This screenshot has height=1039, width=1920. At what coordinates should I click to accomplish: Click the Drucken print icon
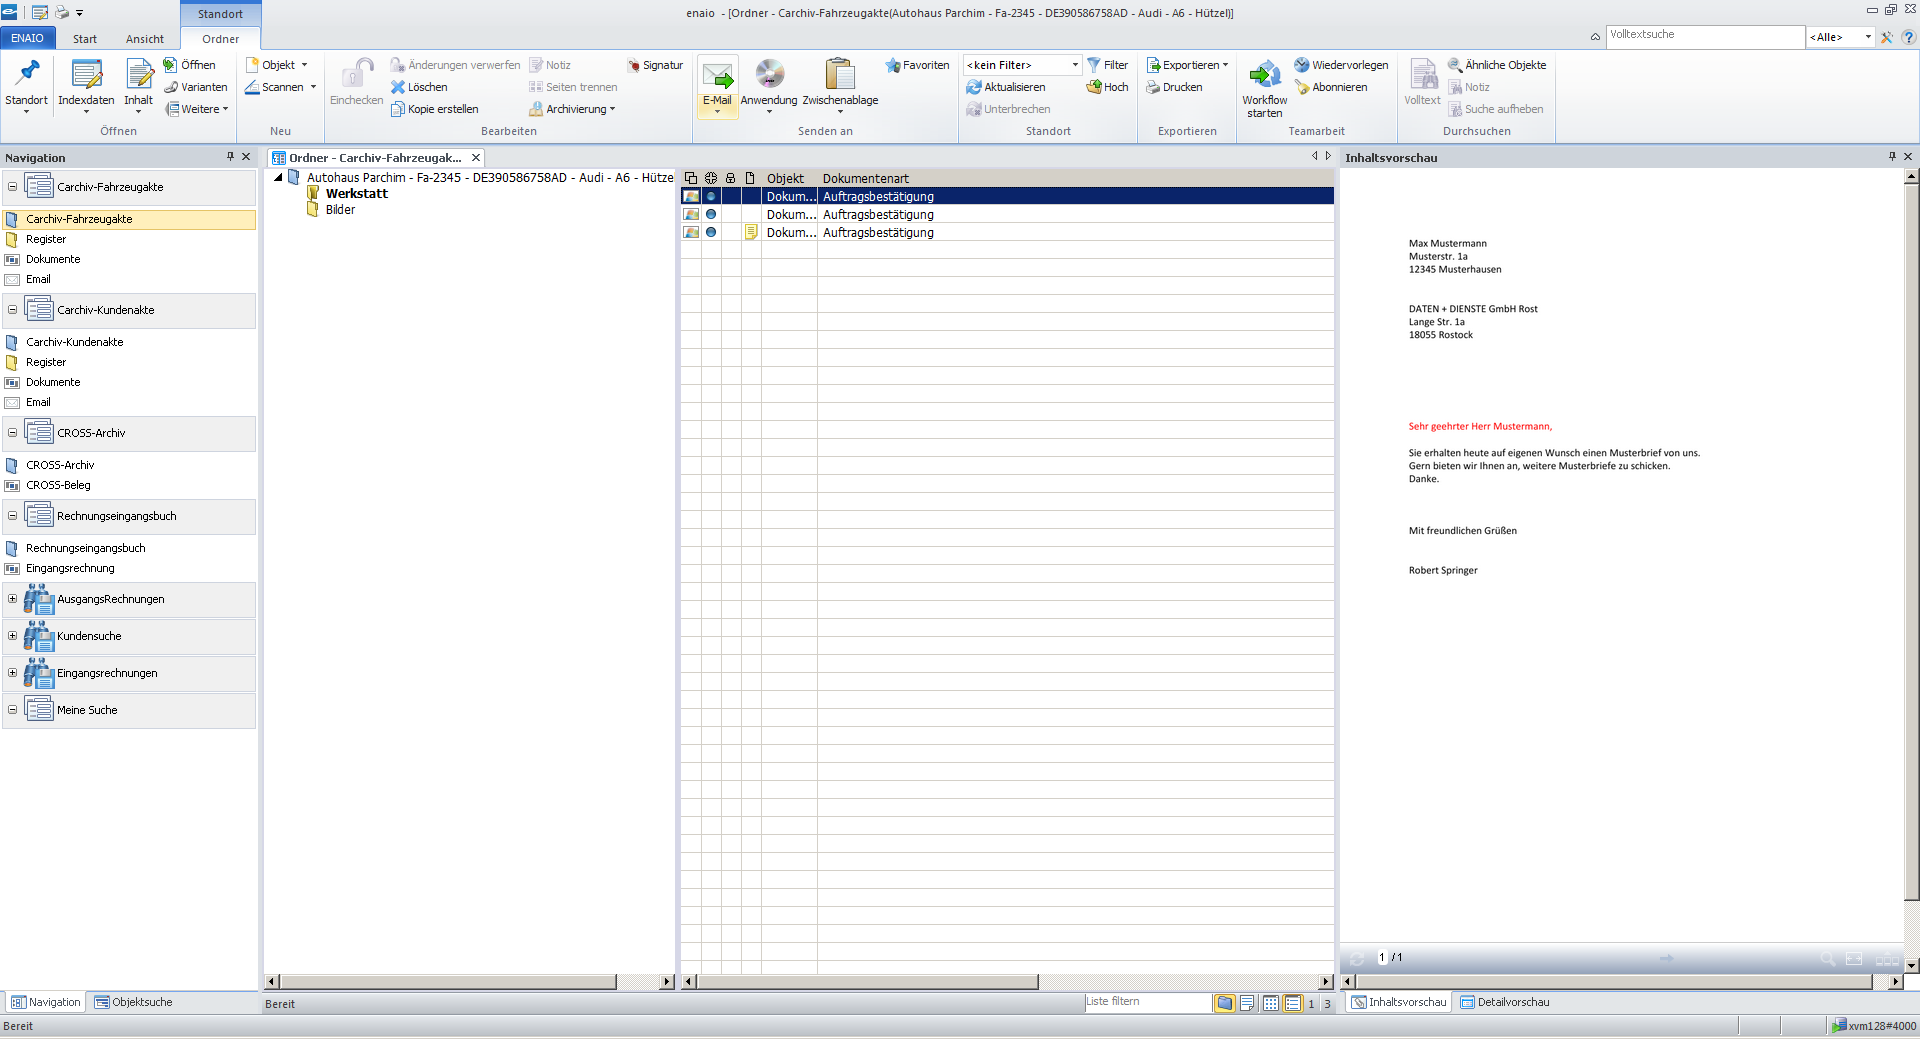click(1153, 87)
